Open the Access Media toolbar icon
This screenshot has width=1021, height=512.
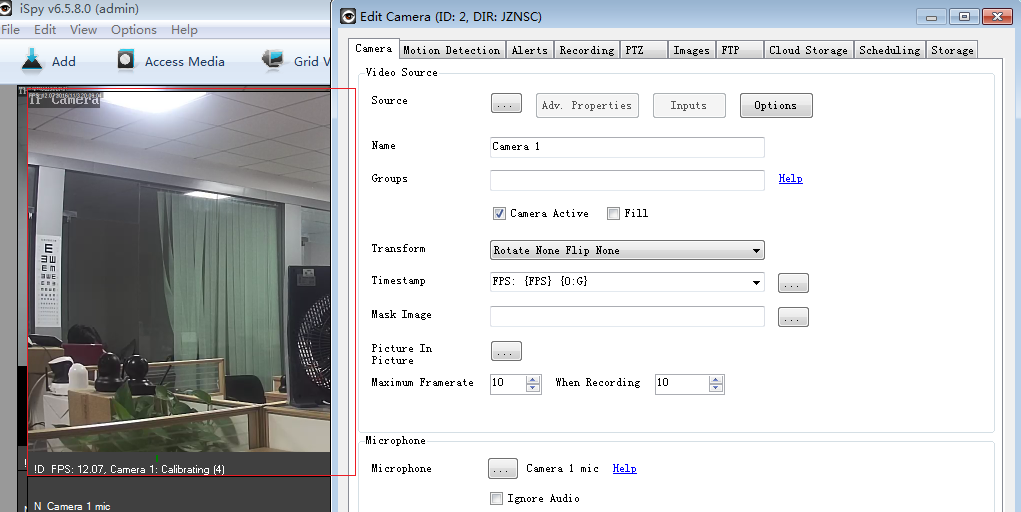point(126,60)
